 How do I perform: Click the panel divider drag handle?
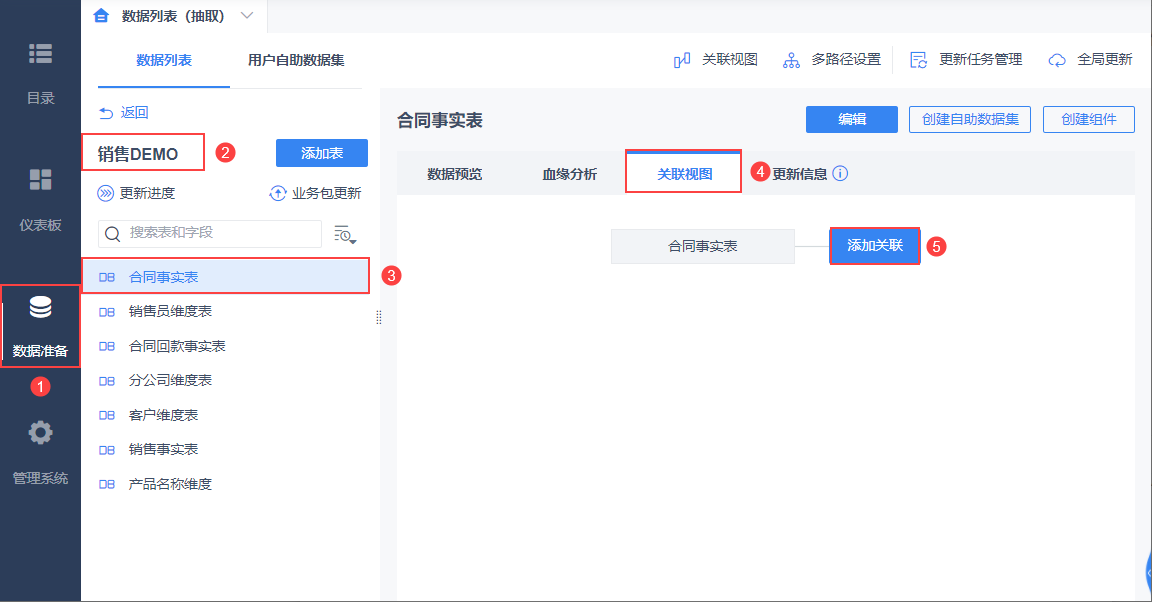(379, 317)
